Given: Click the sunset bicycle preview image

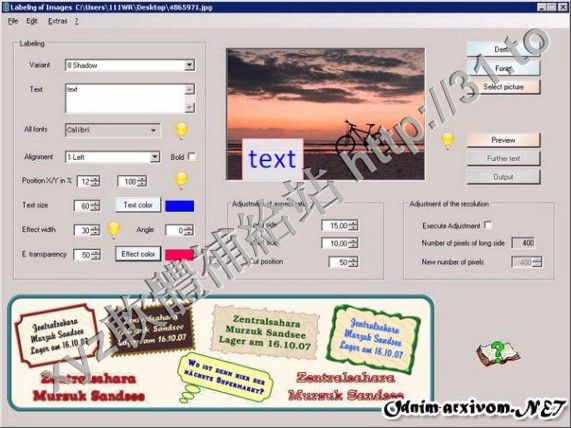Looking at the screenshot, I should point(325,114).
